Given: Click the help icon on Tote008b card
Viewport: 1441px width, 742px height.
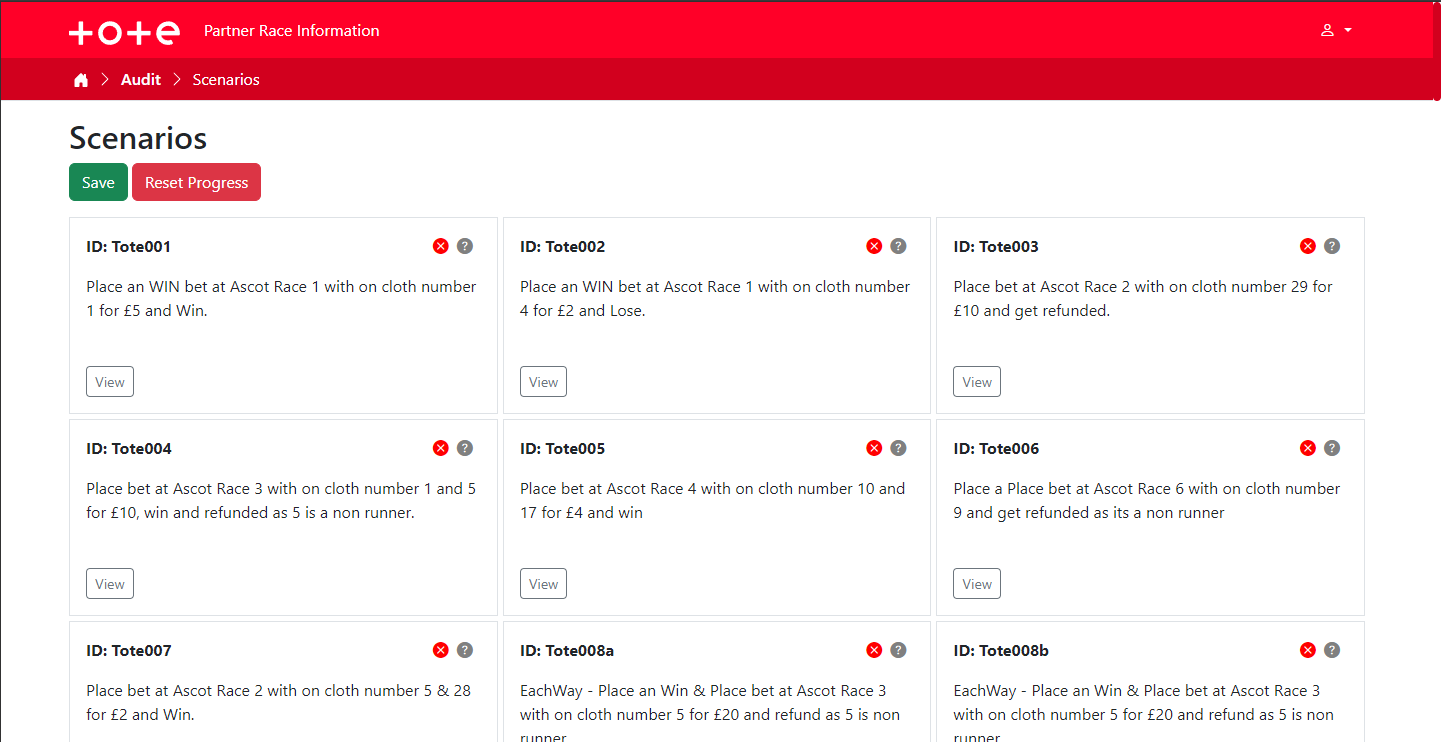Looking at the screenshot, I should pos(1332,650).
